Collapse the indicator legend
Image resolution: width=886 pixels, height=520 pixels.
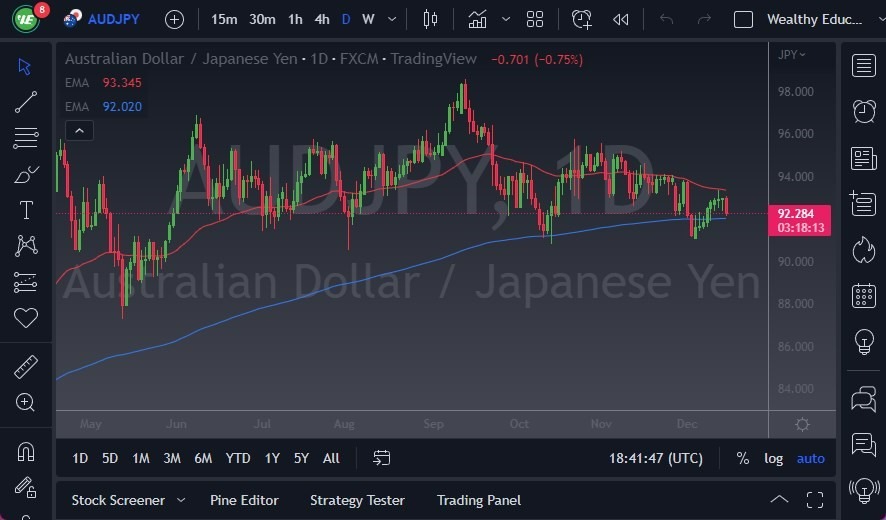(80, 131)
